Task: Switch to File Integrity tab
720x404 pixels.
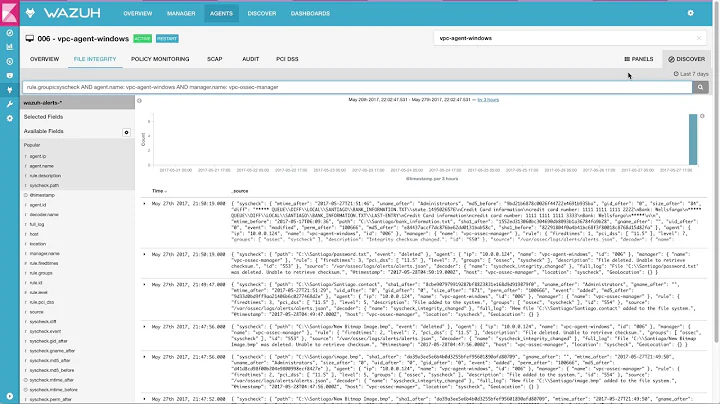Action: (x=95, y=59)
